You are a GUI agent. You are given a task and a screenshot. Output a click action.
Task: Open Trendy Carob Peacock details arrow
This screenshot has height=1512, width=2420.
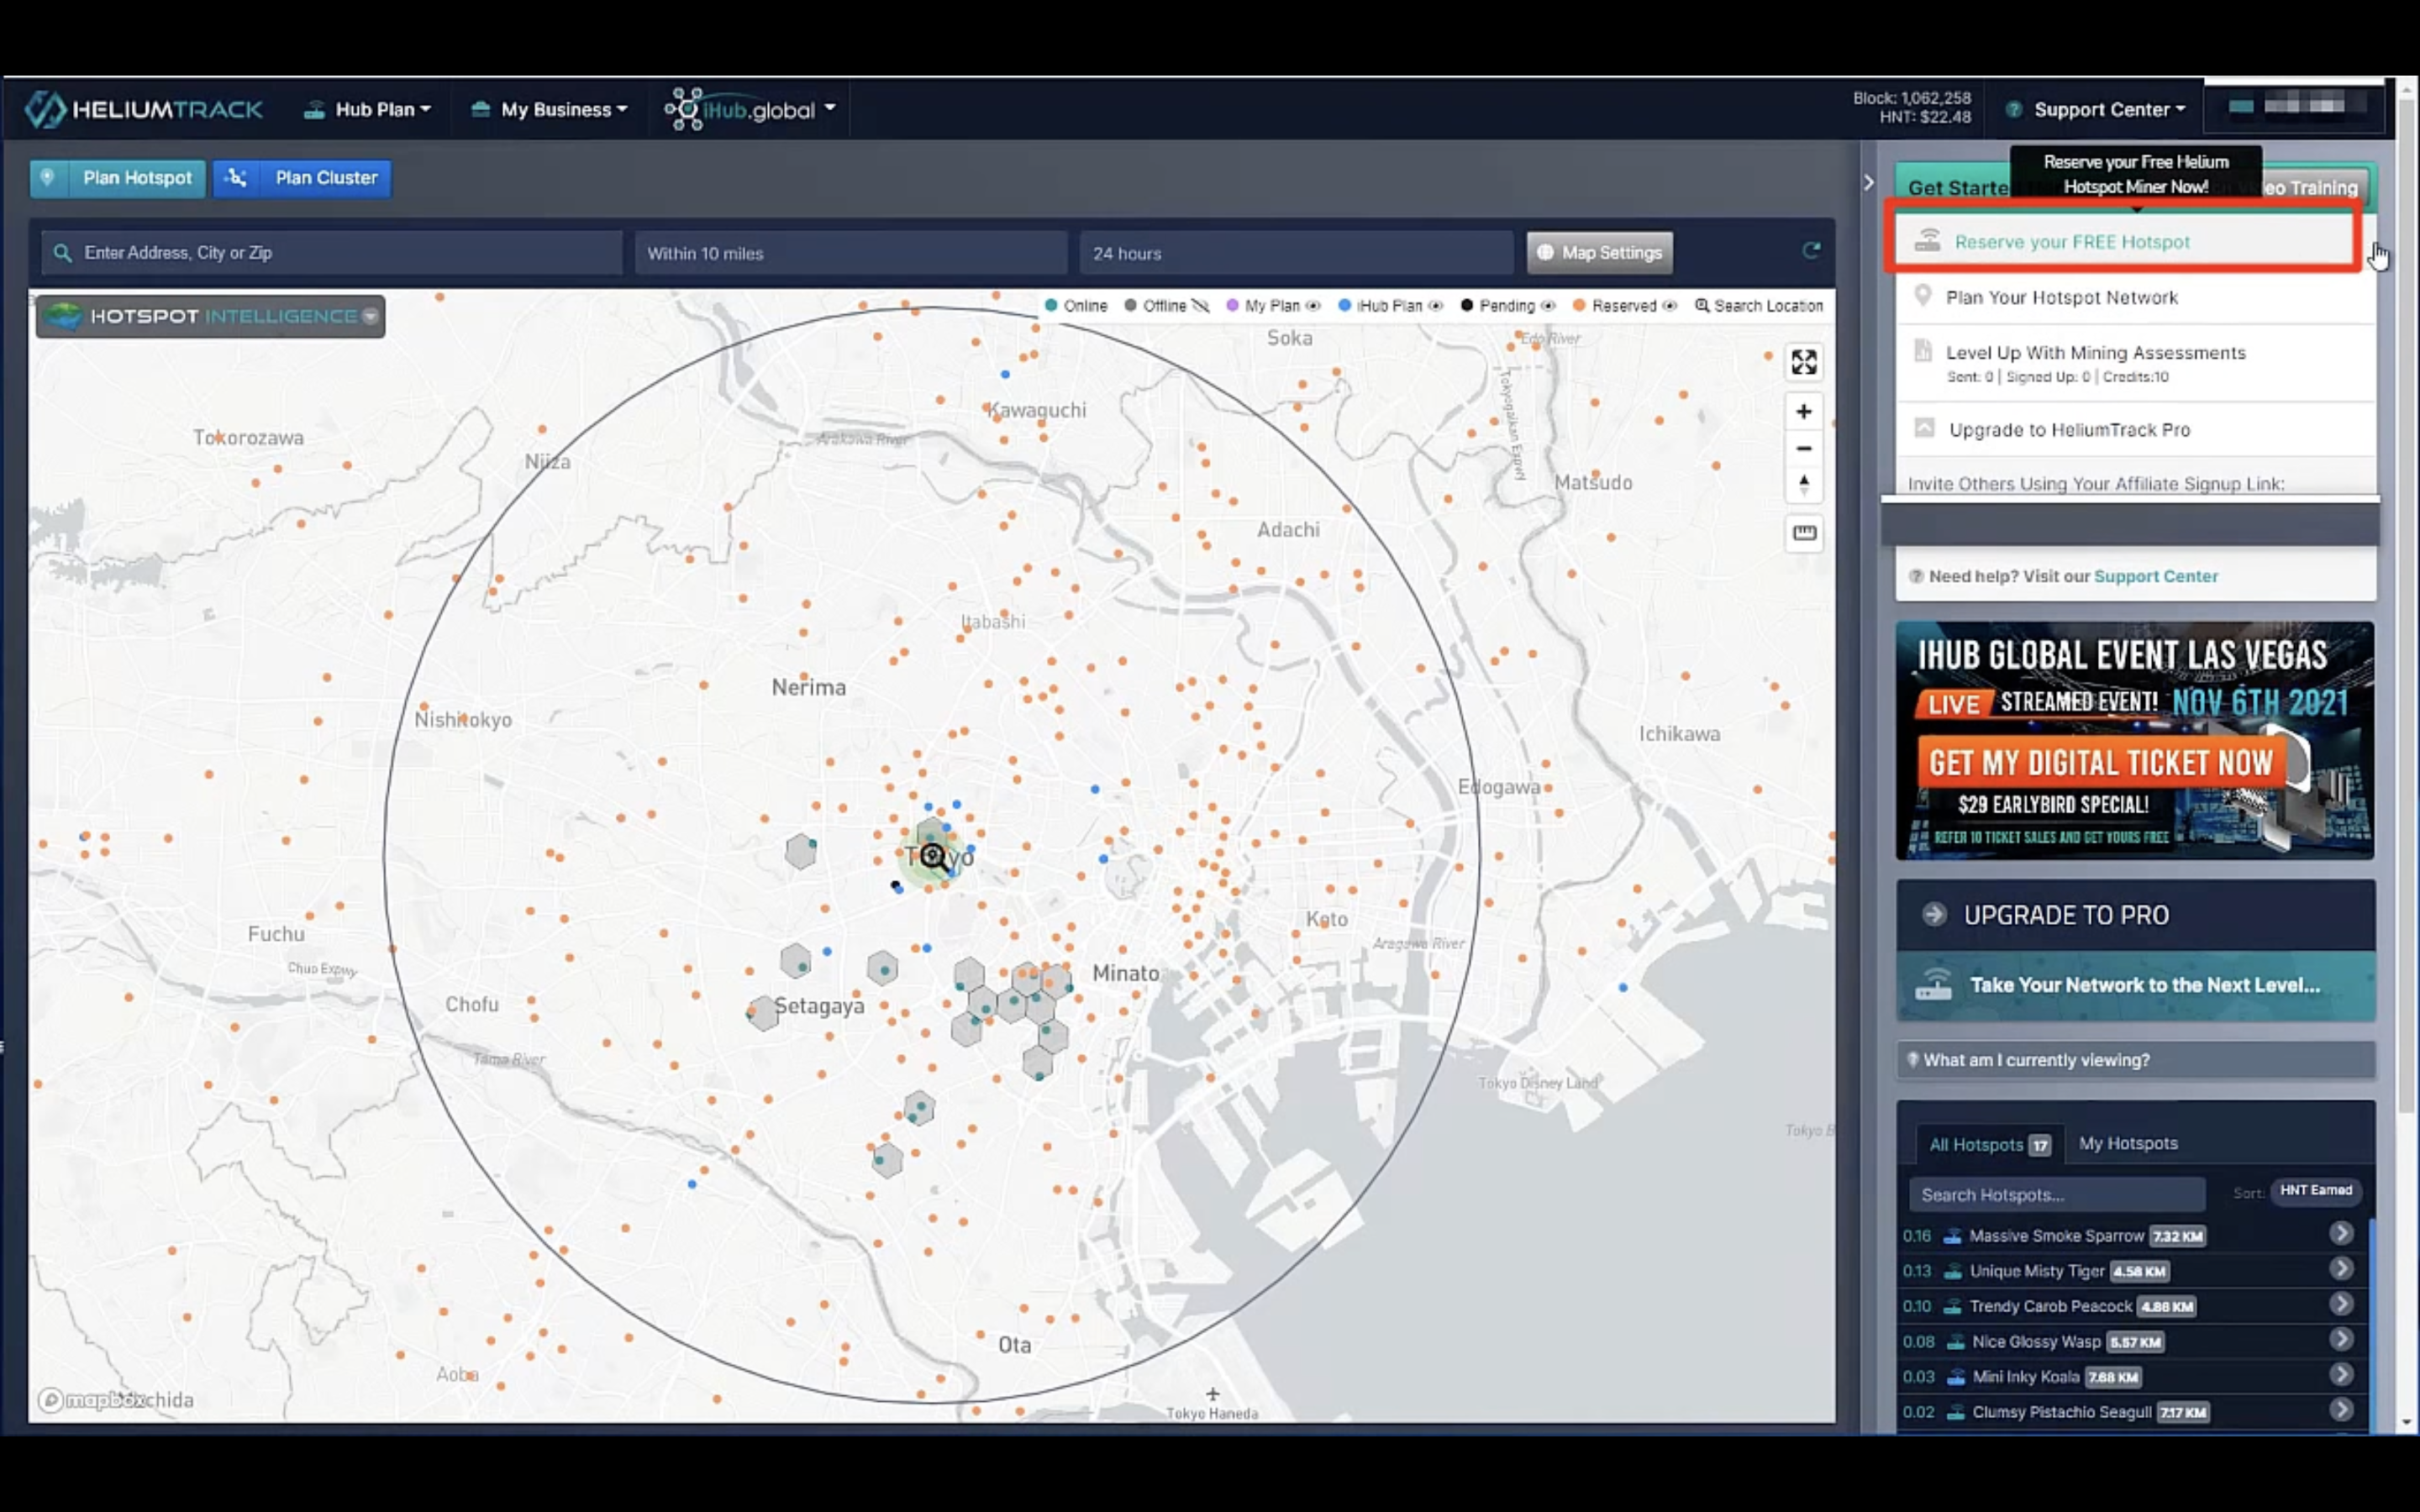(x=2340, y=1303)
